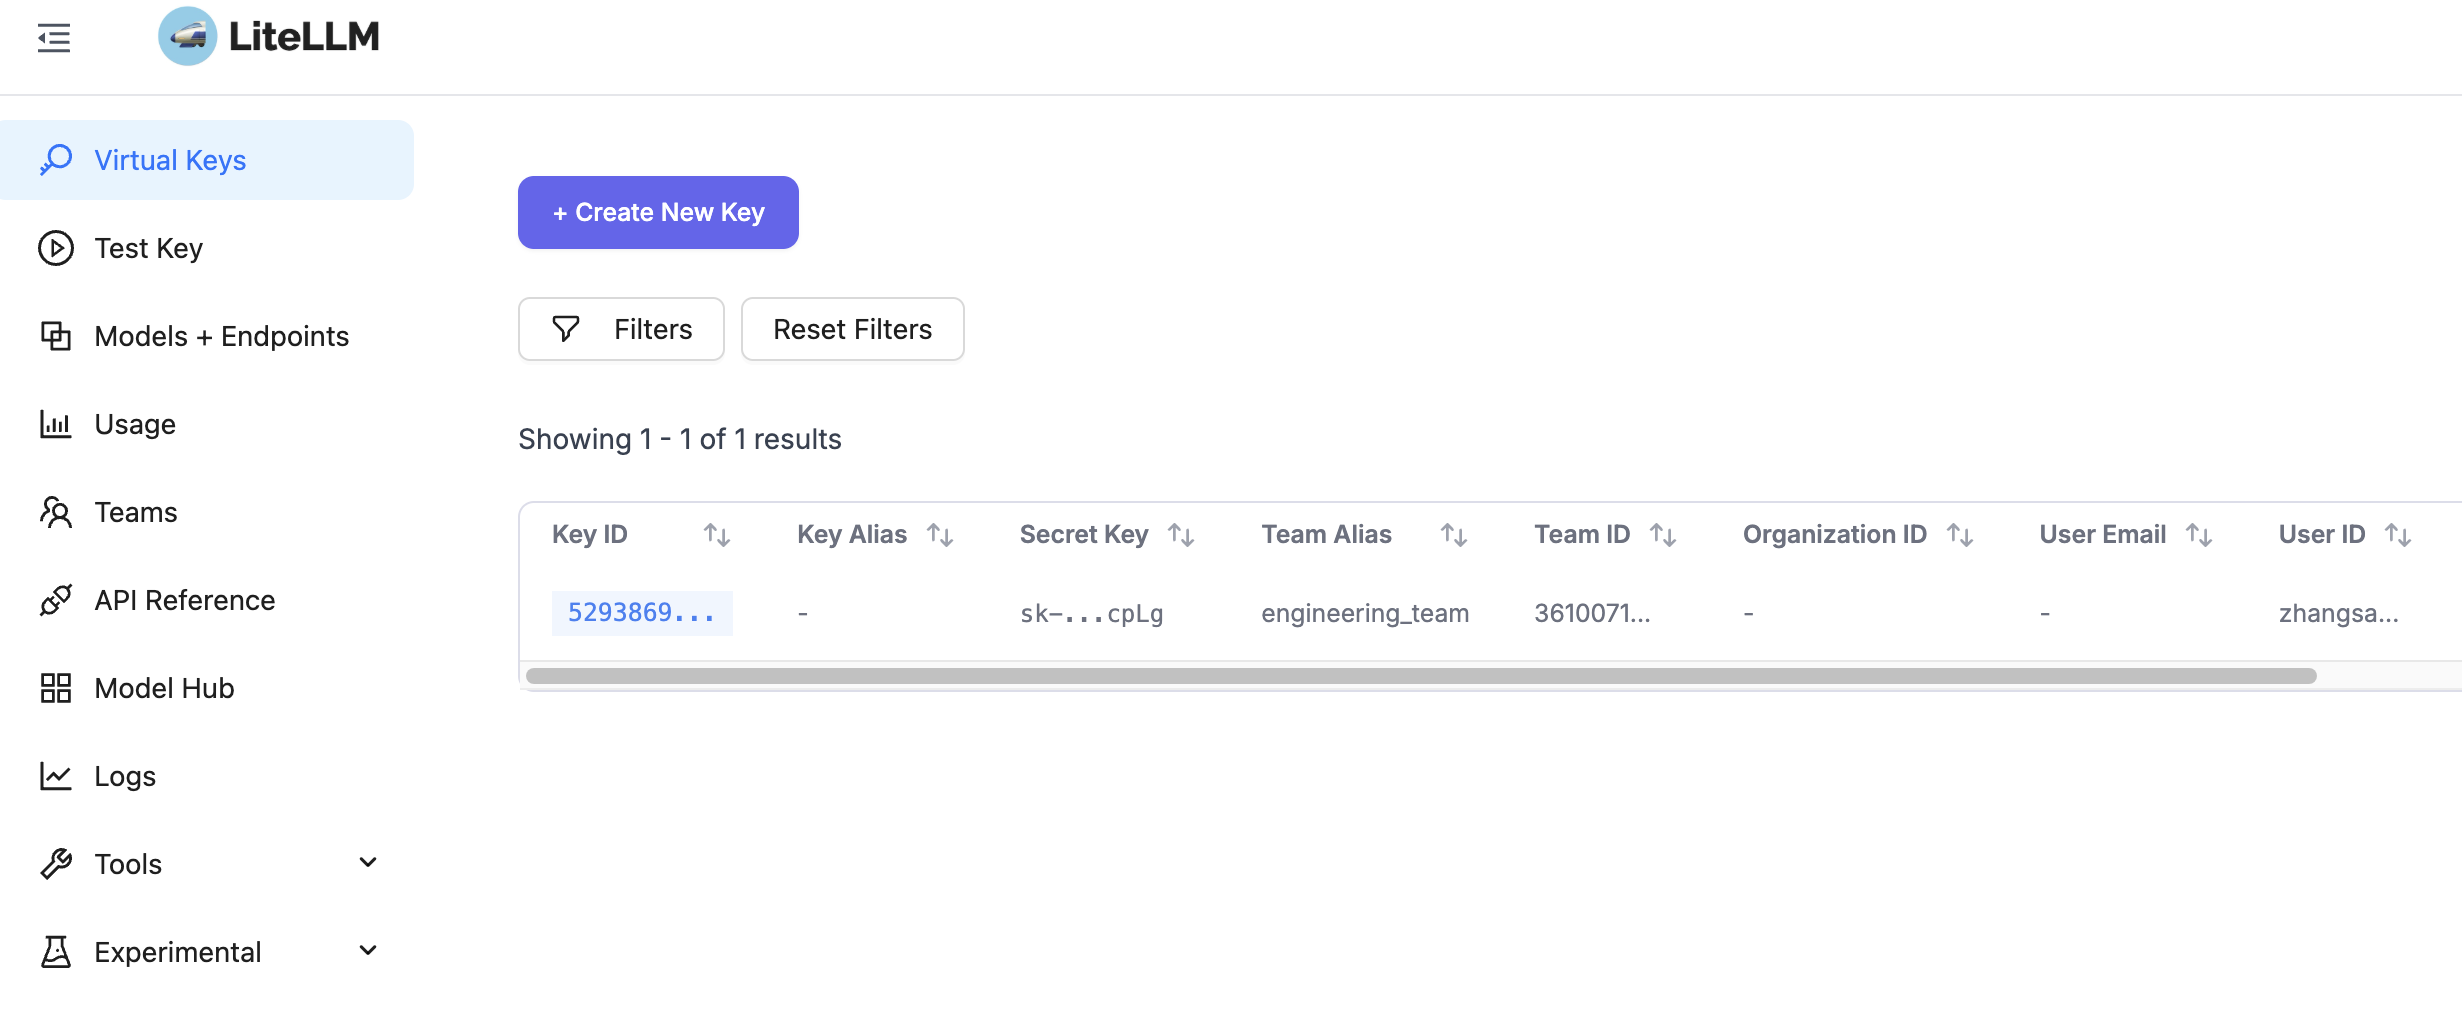Sort table by Key ID arrows
This screenshot has height=1036, width=2462.
coord(716,535)
